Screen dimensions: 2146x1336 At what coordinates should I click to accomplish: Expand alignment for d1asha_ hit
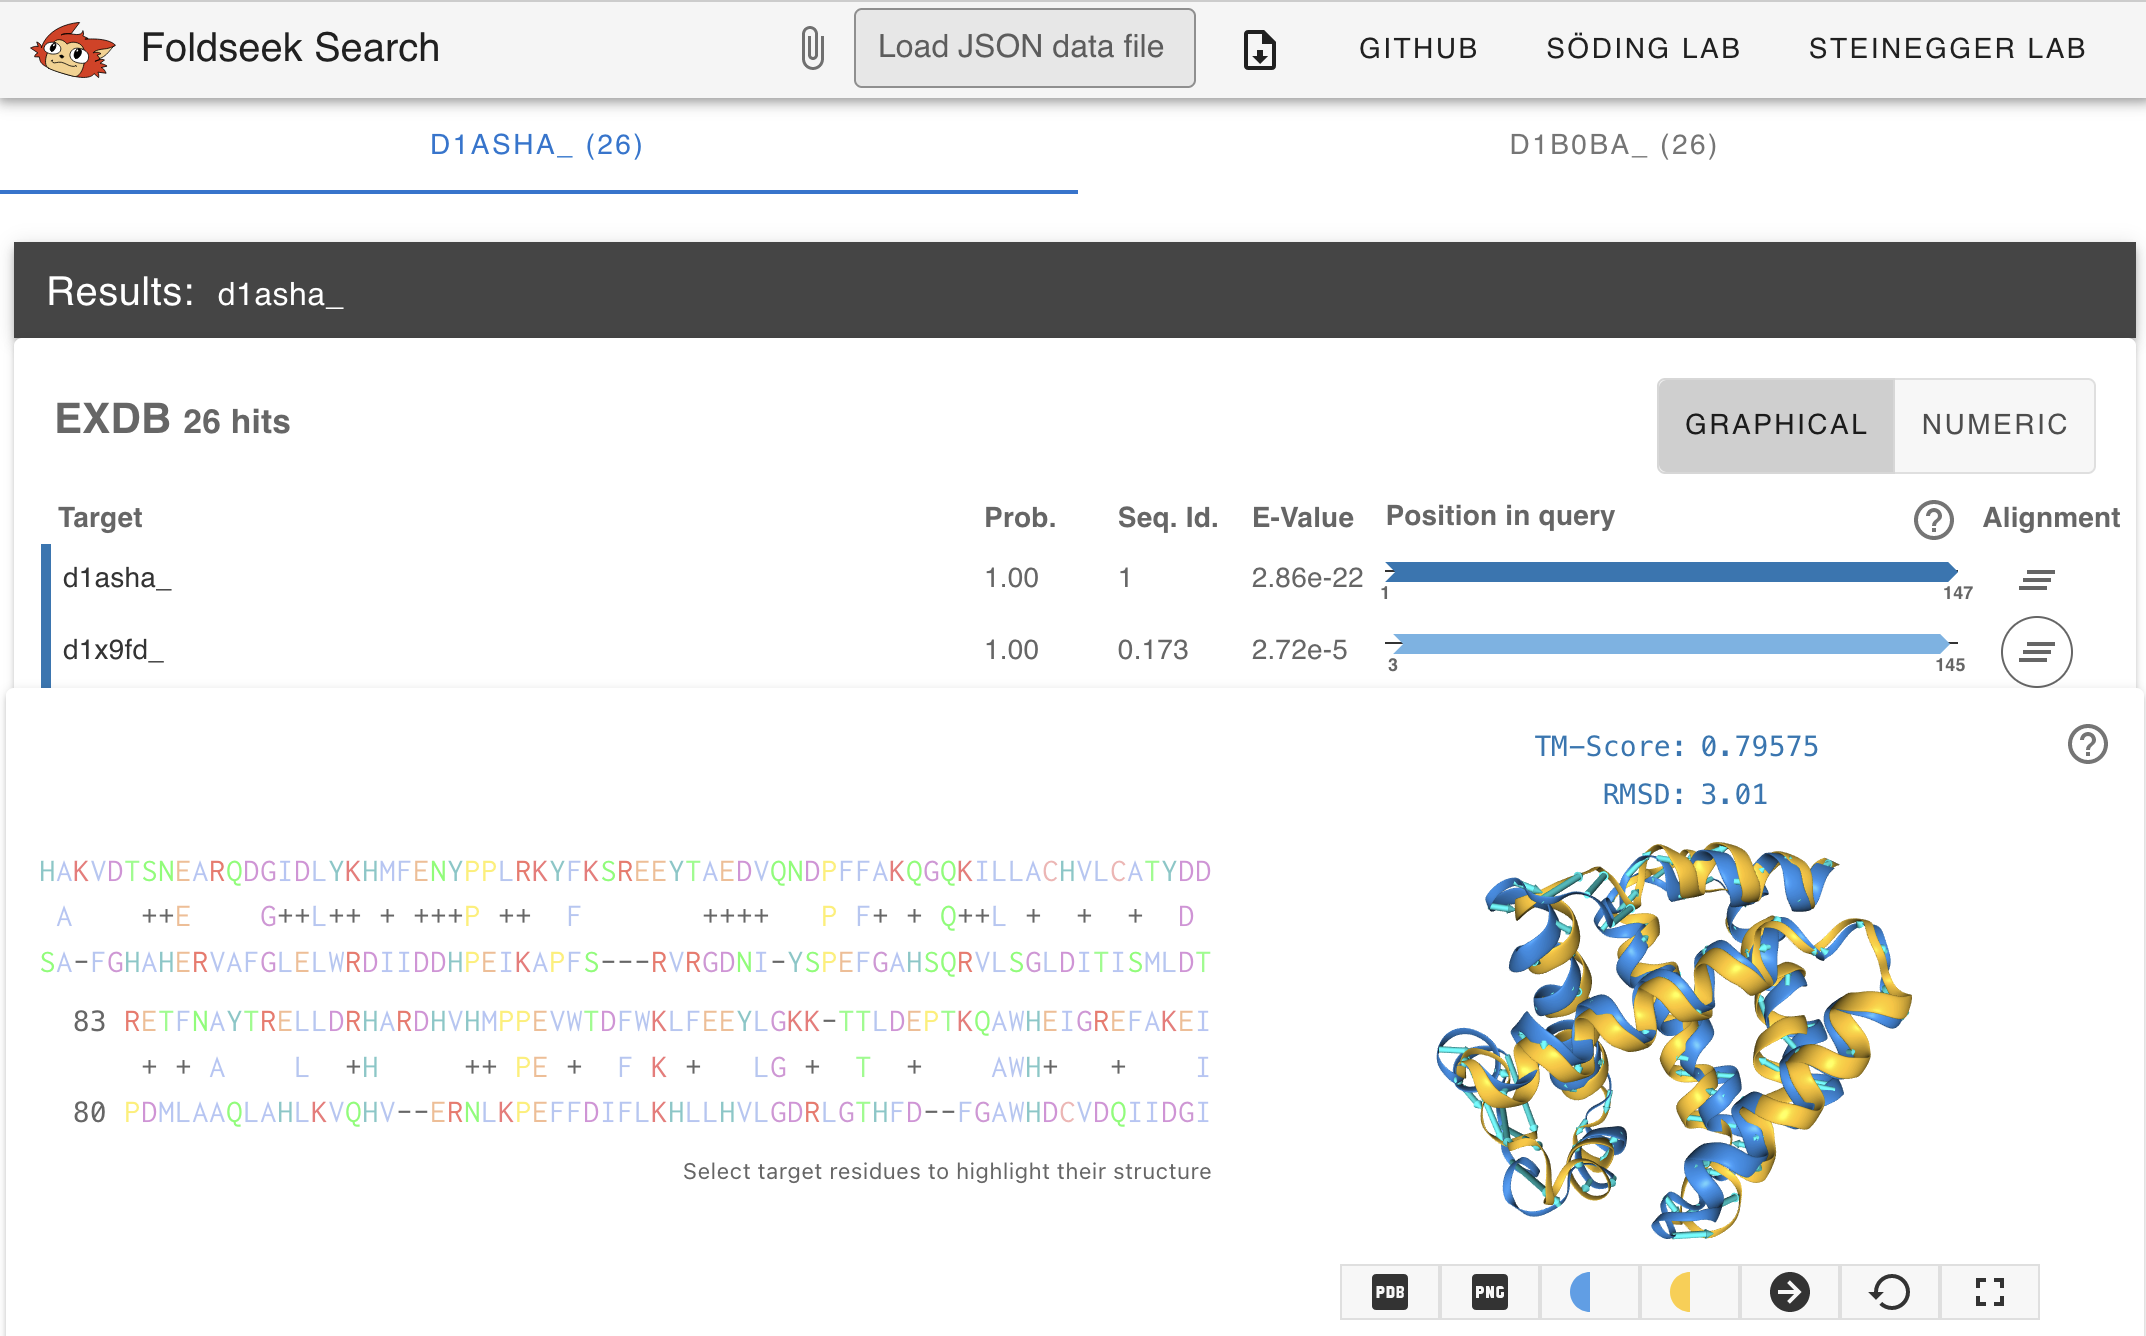(x=2036, y=579)
